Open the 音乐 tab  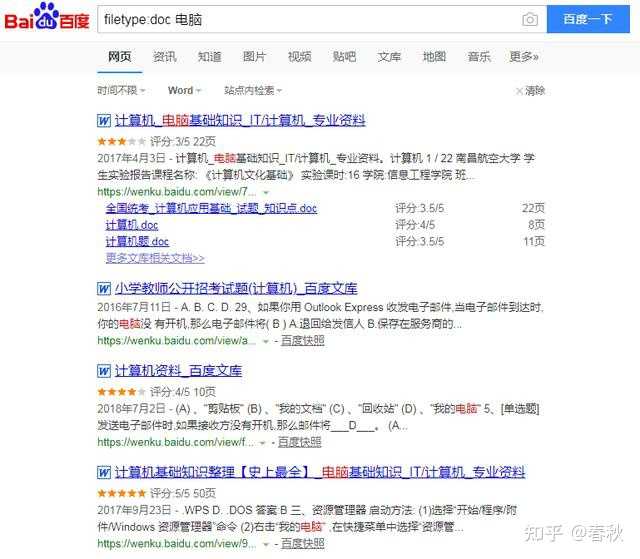(x=479, y=57)
